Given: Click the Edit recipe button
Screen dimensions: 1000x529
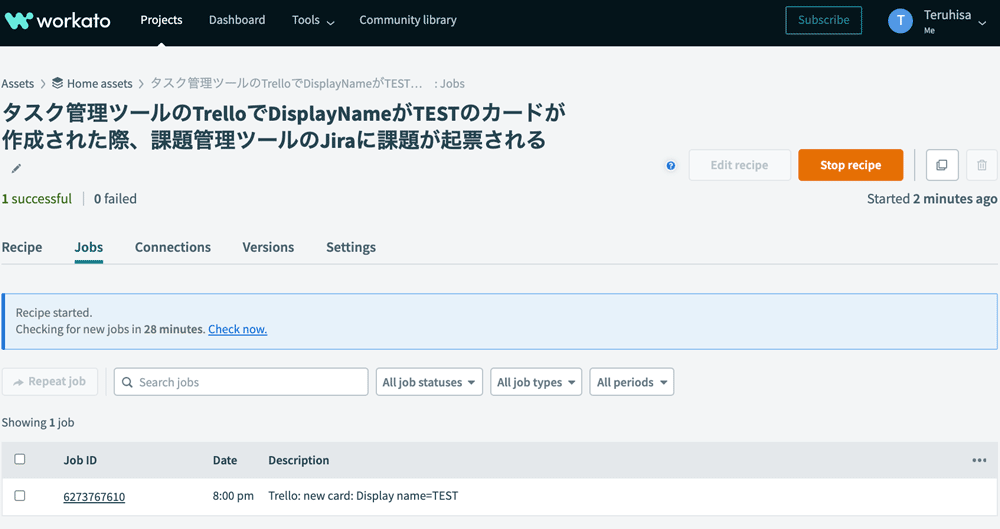Looking at the screenshot, I should [x=740, y=165].
